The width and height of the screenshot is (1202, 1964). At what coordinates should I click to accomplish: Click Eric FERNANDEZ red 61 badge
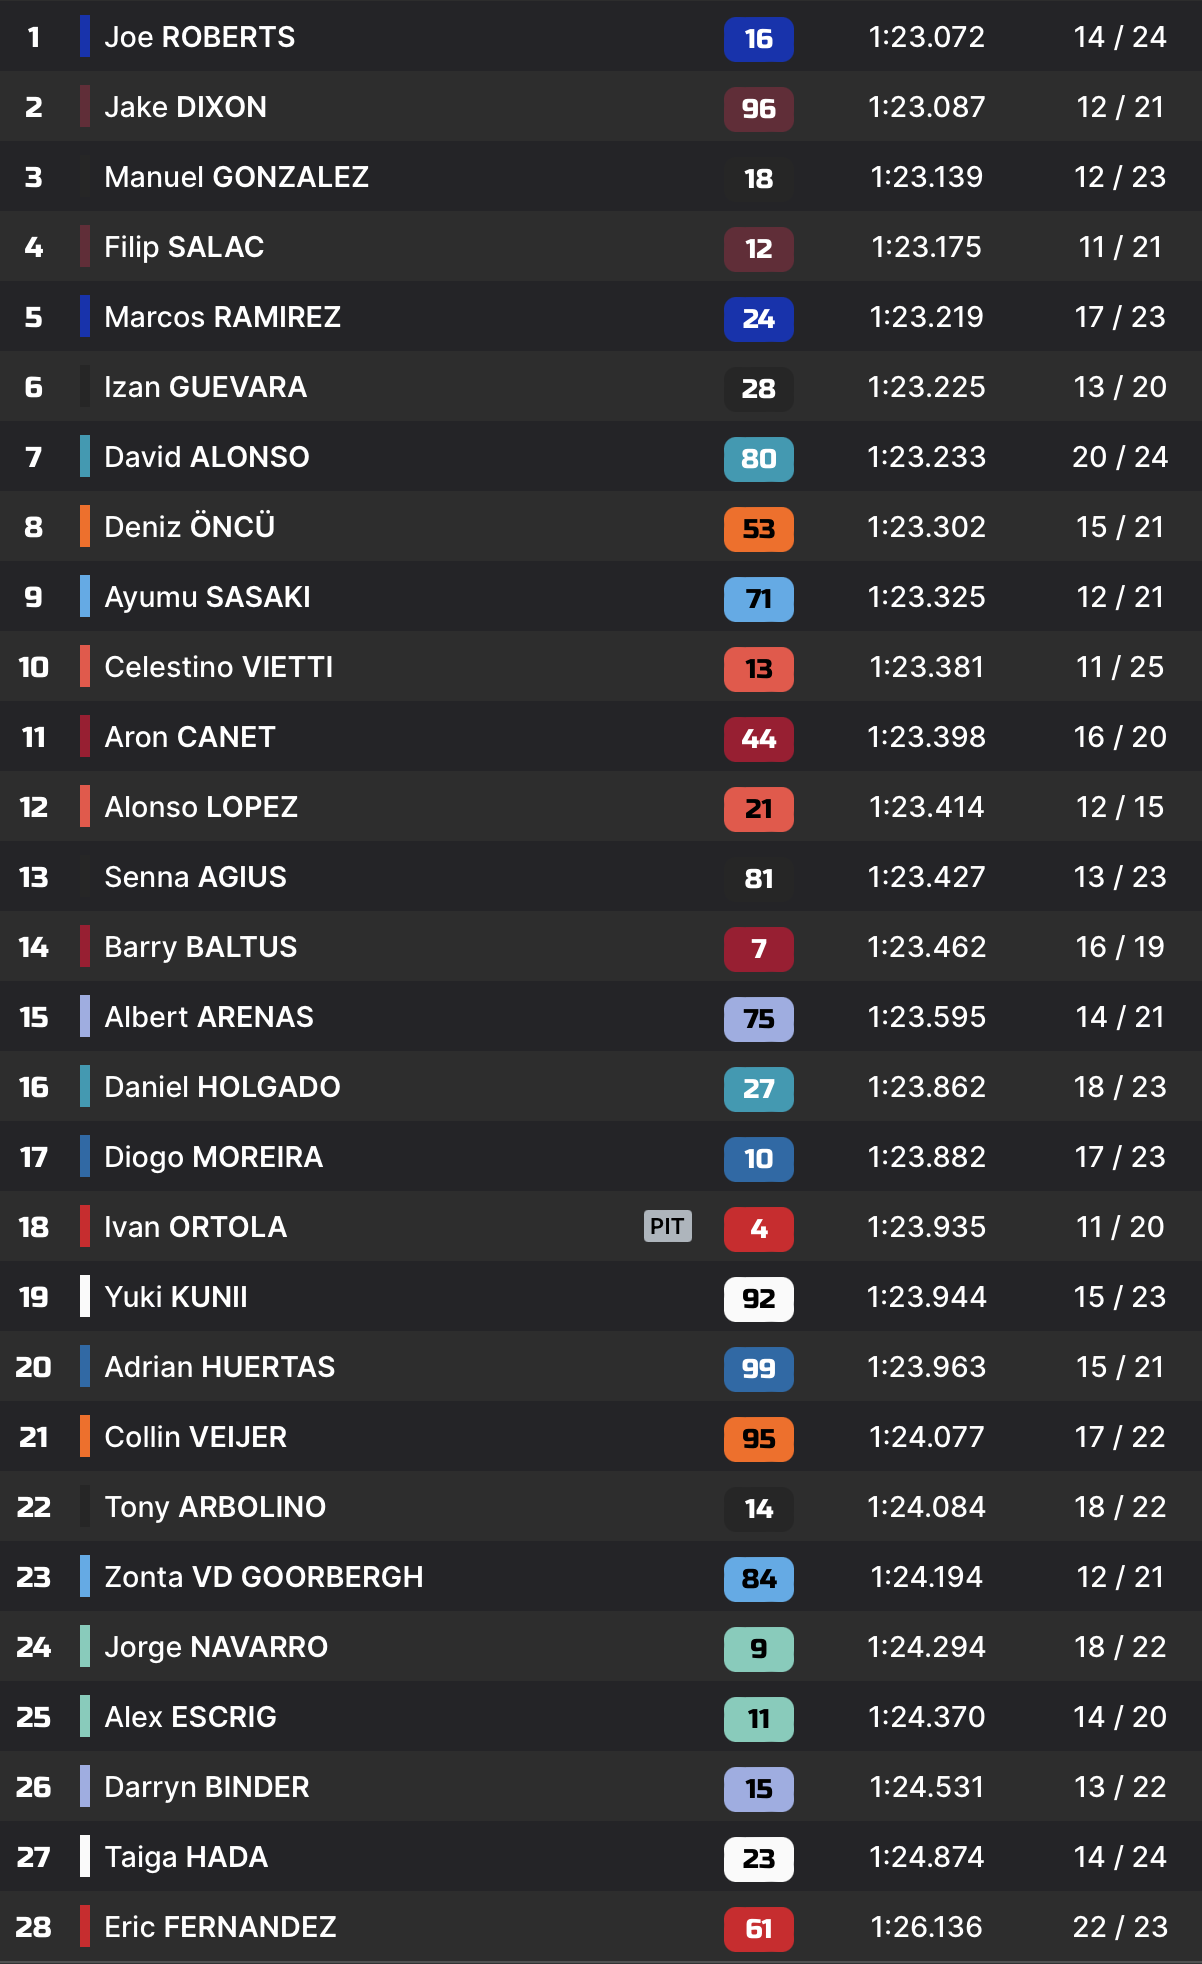coord(758,1929)
